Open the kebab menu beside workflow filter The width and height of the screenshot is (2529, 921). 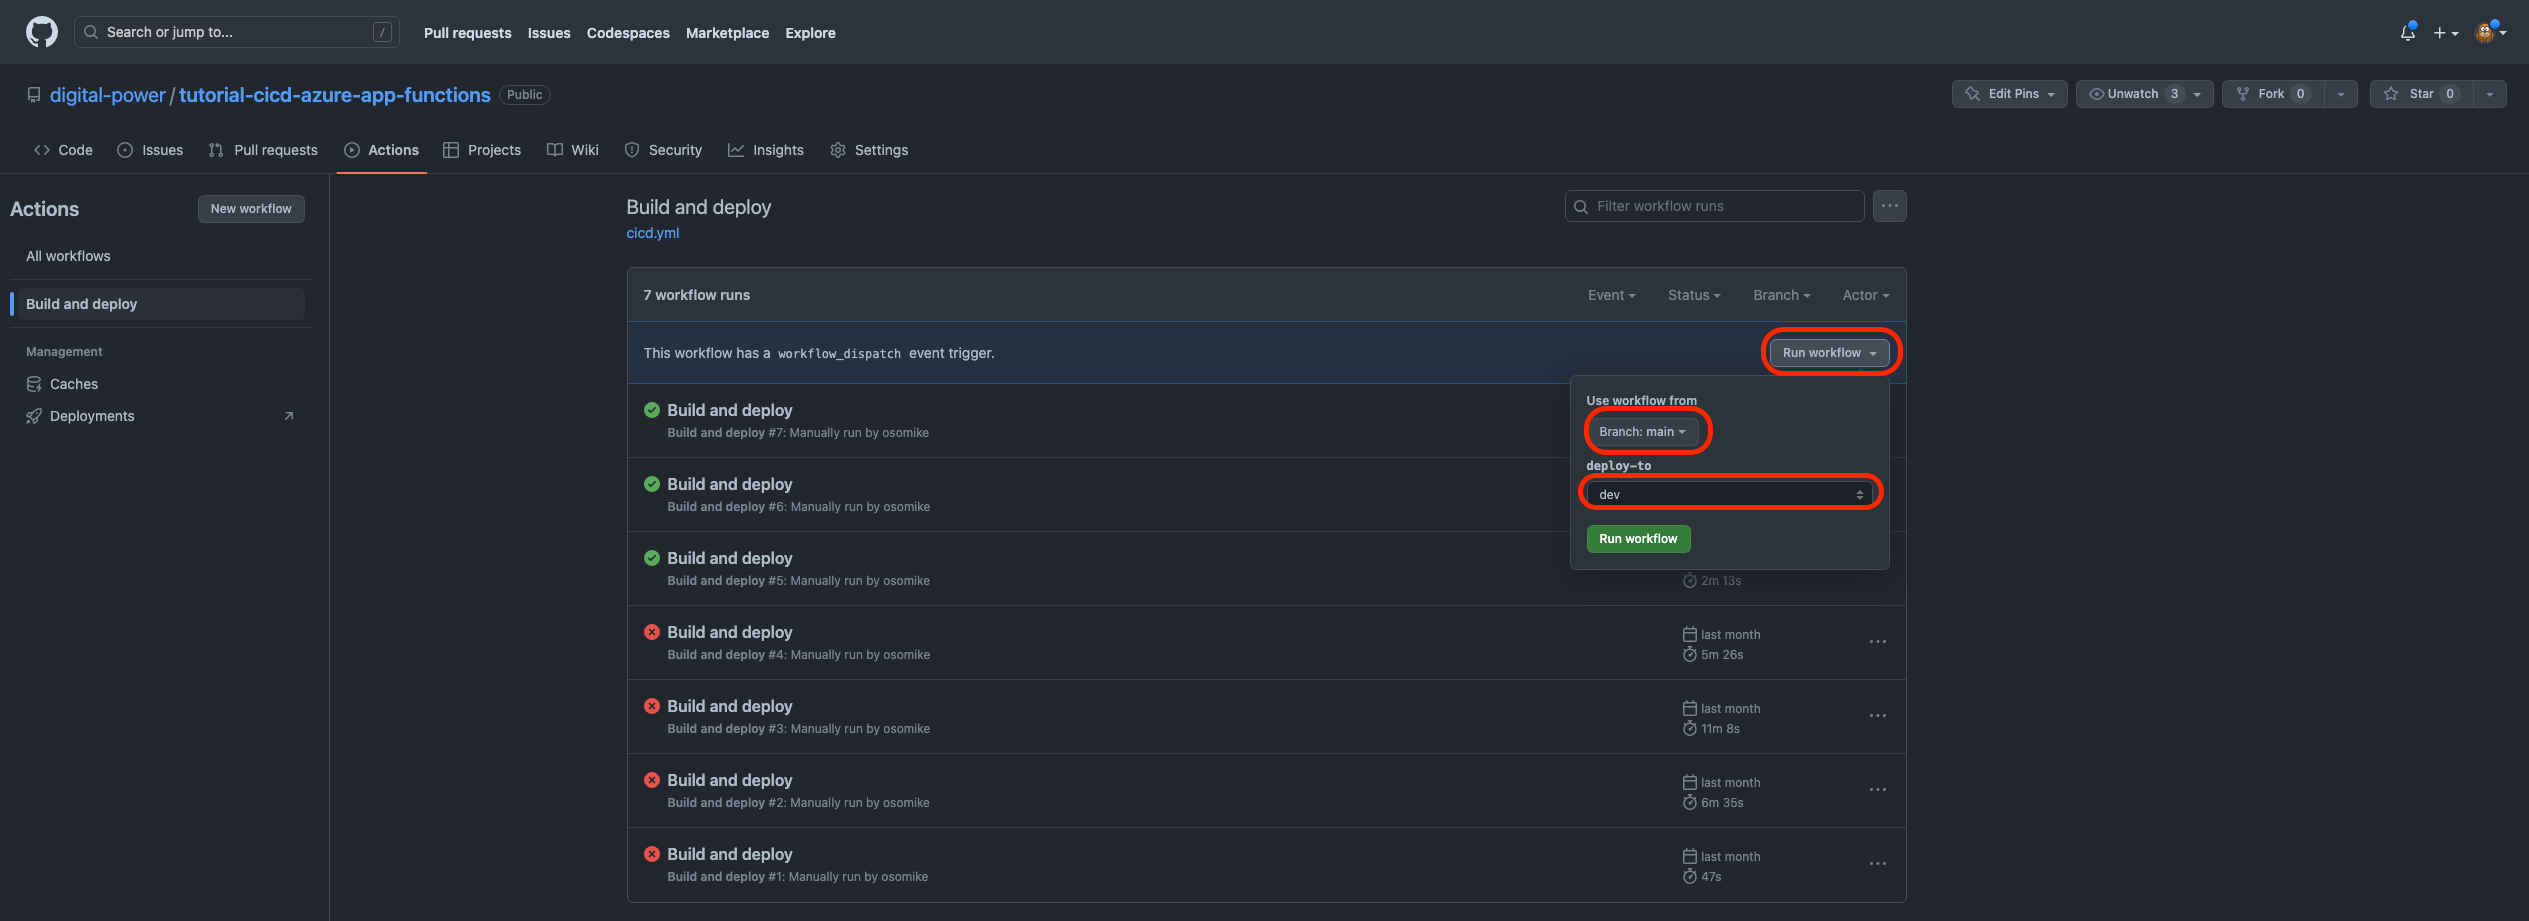[x=1889, y=205]
